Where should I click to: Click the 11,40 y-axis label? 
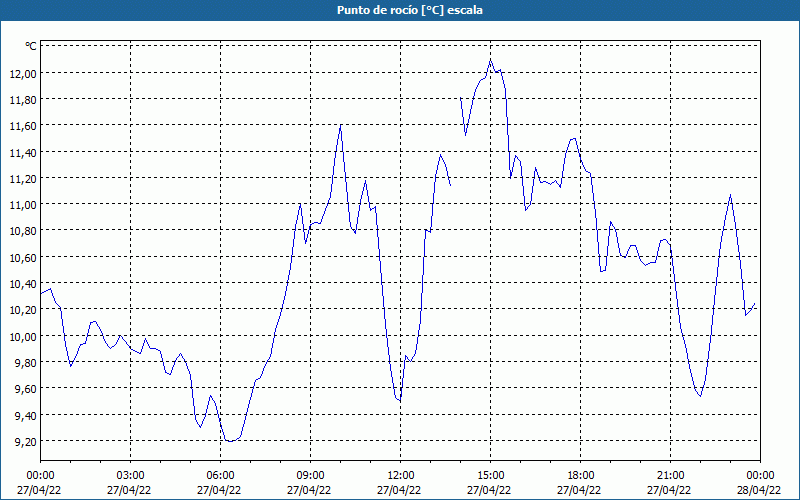pos(23,152)
